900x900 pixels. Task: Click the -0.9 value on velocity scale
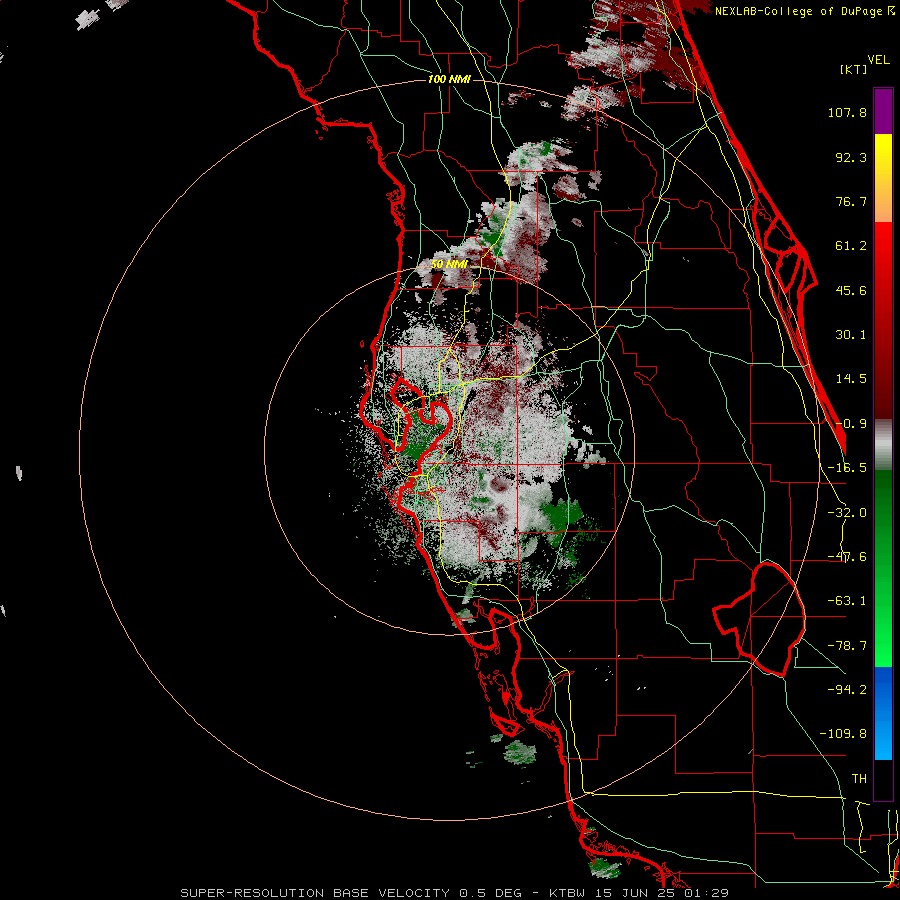851,424
